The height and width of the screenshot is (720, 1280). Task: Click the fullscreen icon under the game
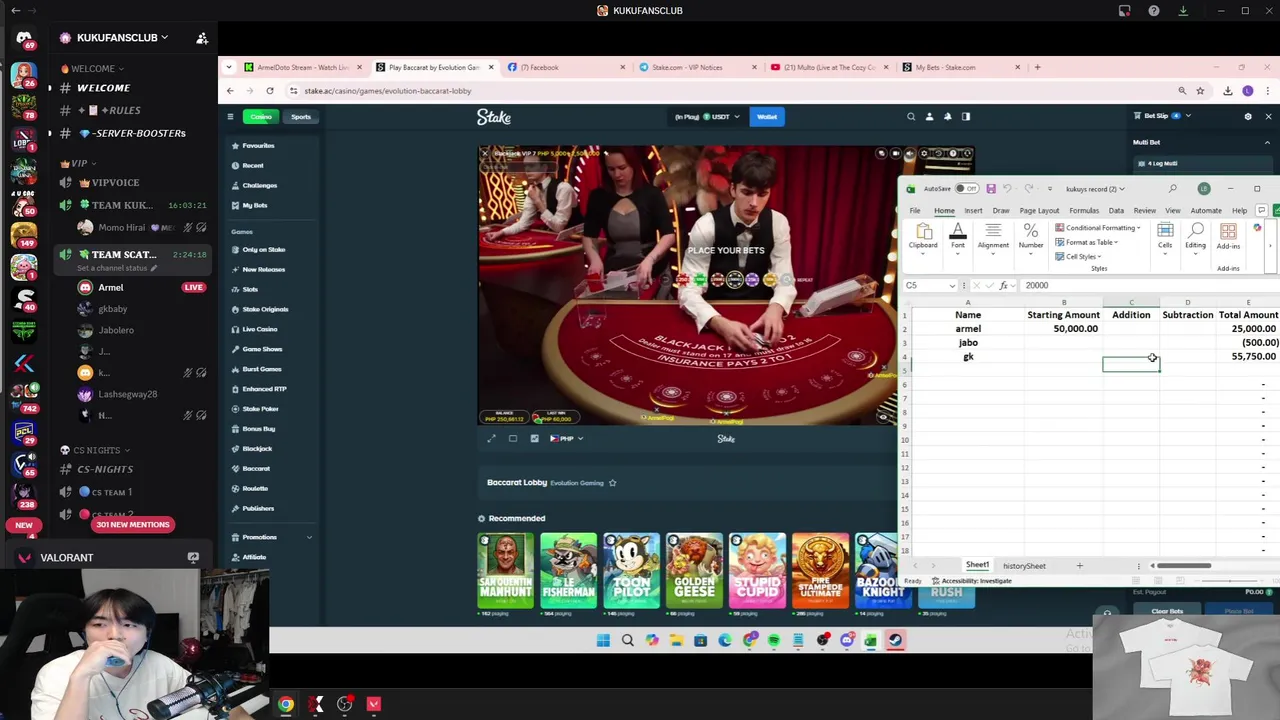pyautogui.click(x=491, y=438)
